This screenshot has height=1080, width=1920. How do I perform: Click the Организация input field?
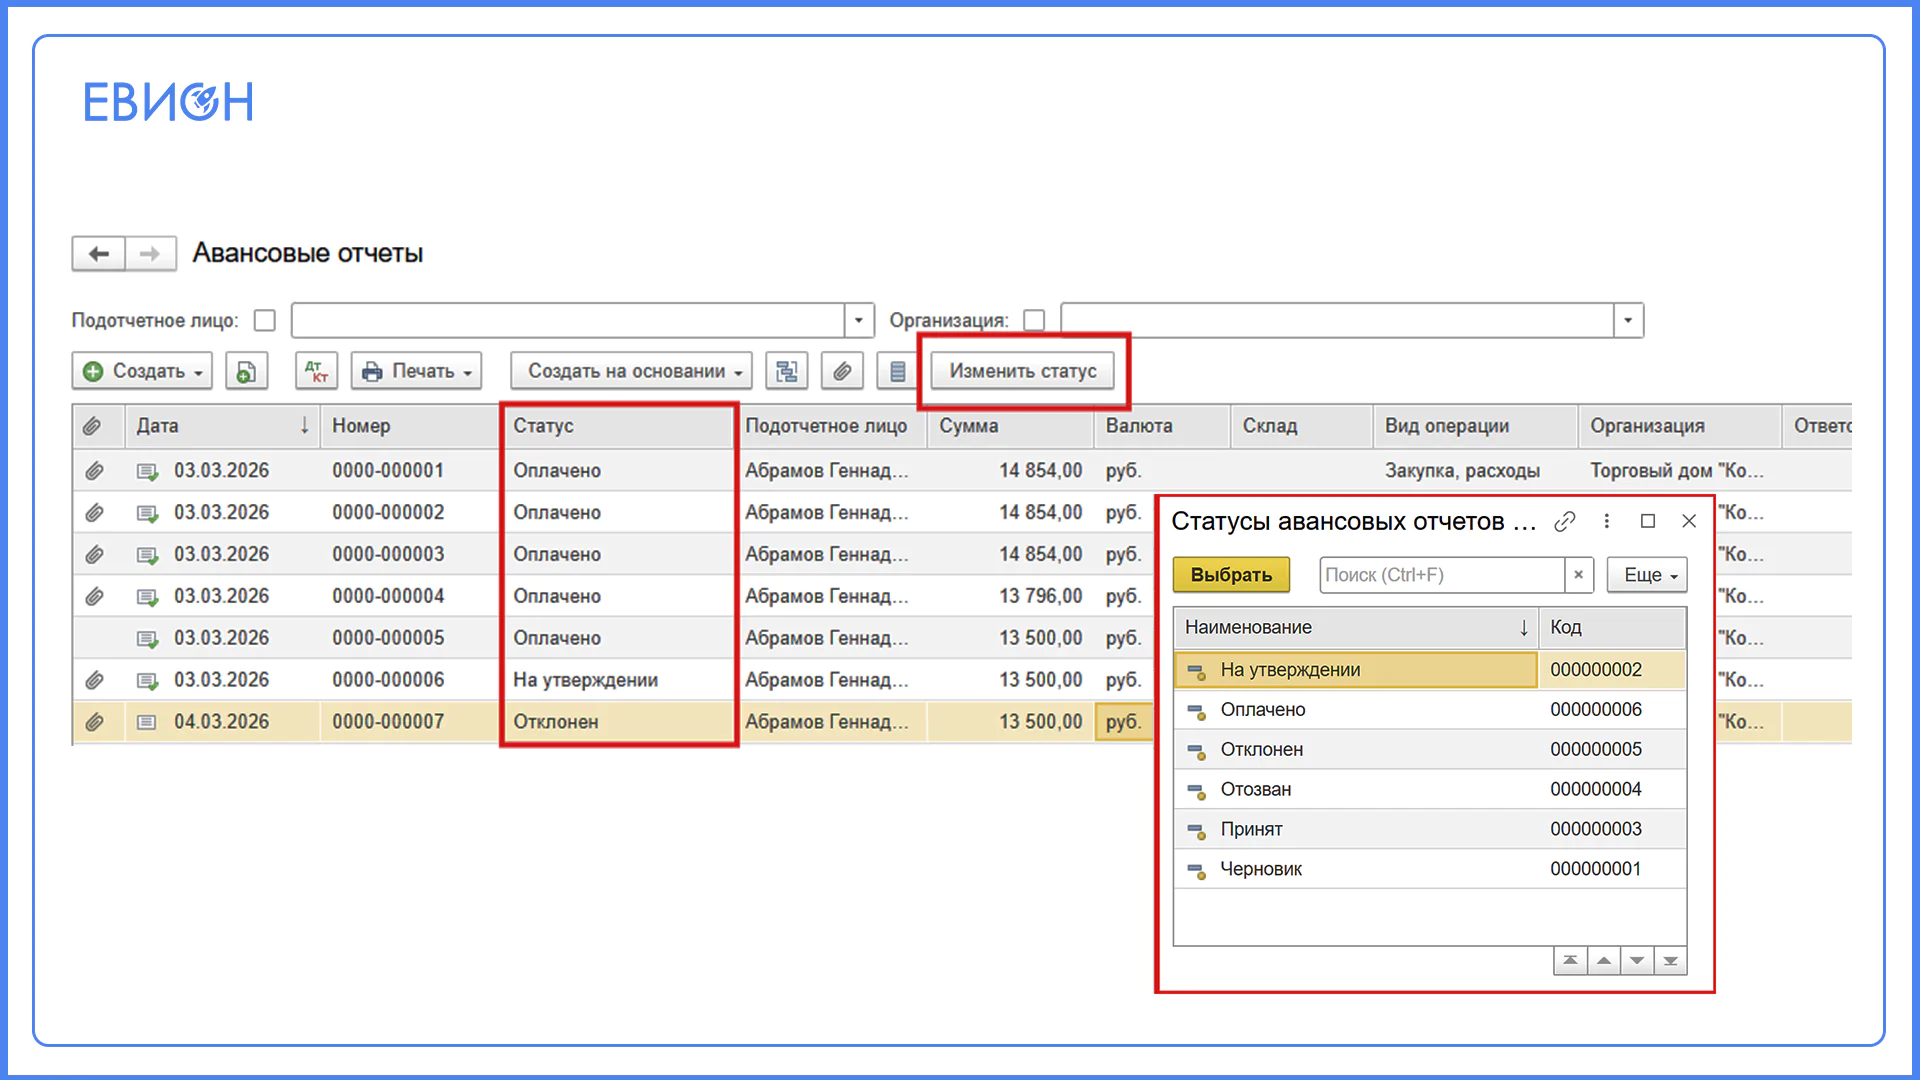coord(1337,320)
